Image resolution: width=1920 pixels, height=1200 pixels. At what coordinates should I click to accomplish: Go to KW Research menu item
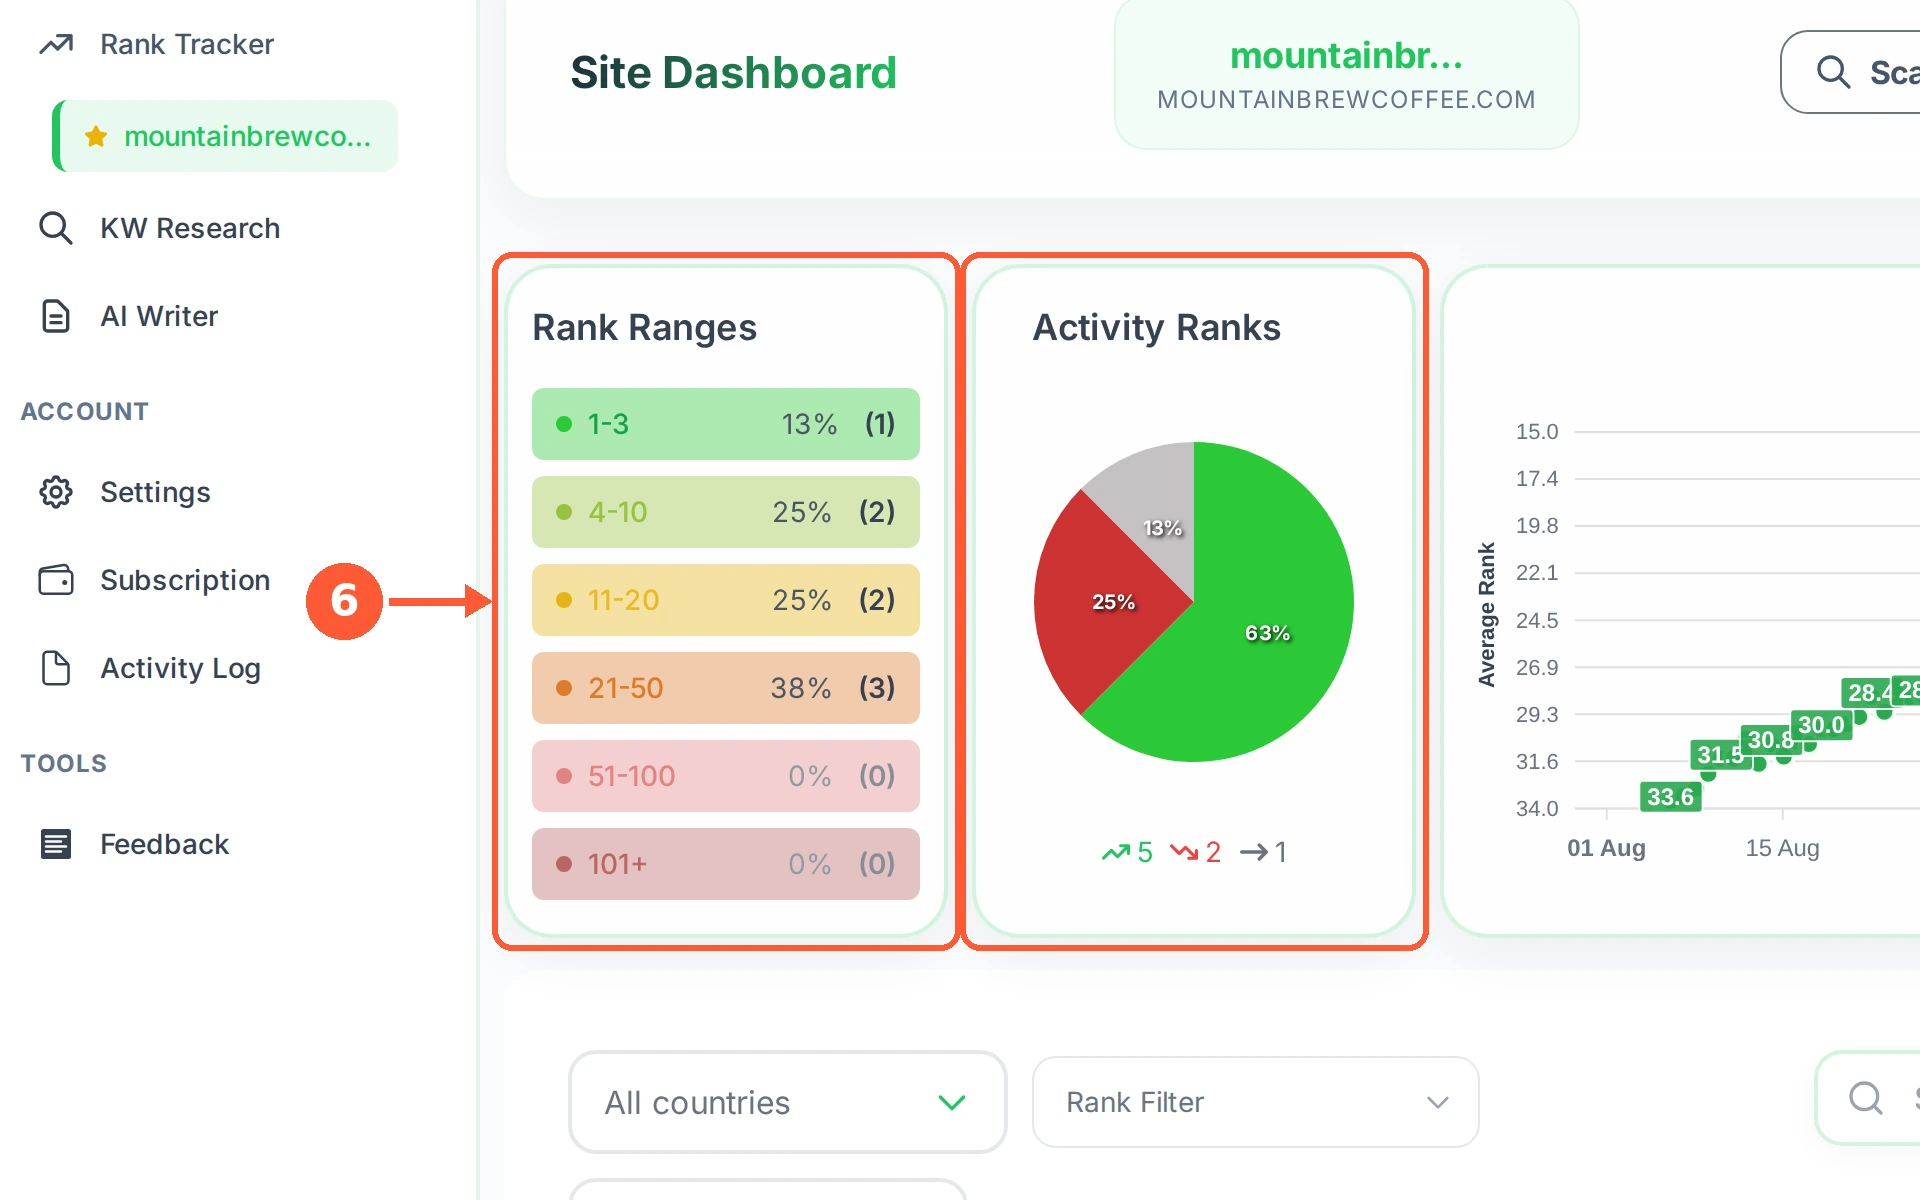pyautogui.click(x=190, y=228)
